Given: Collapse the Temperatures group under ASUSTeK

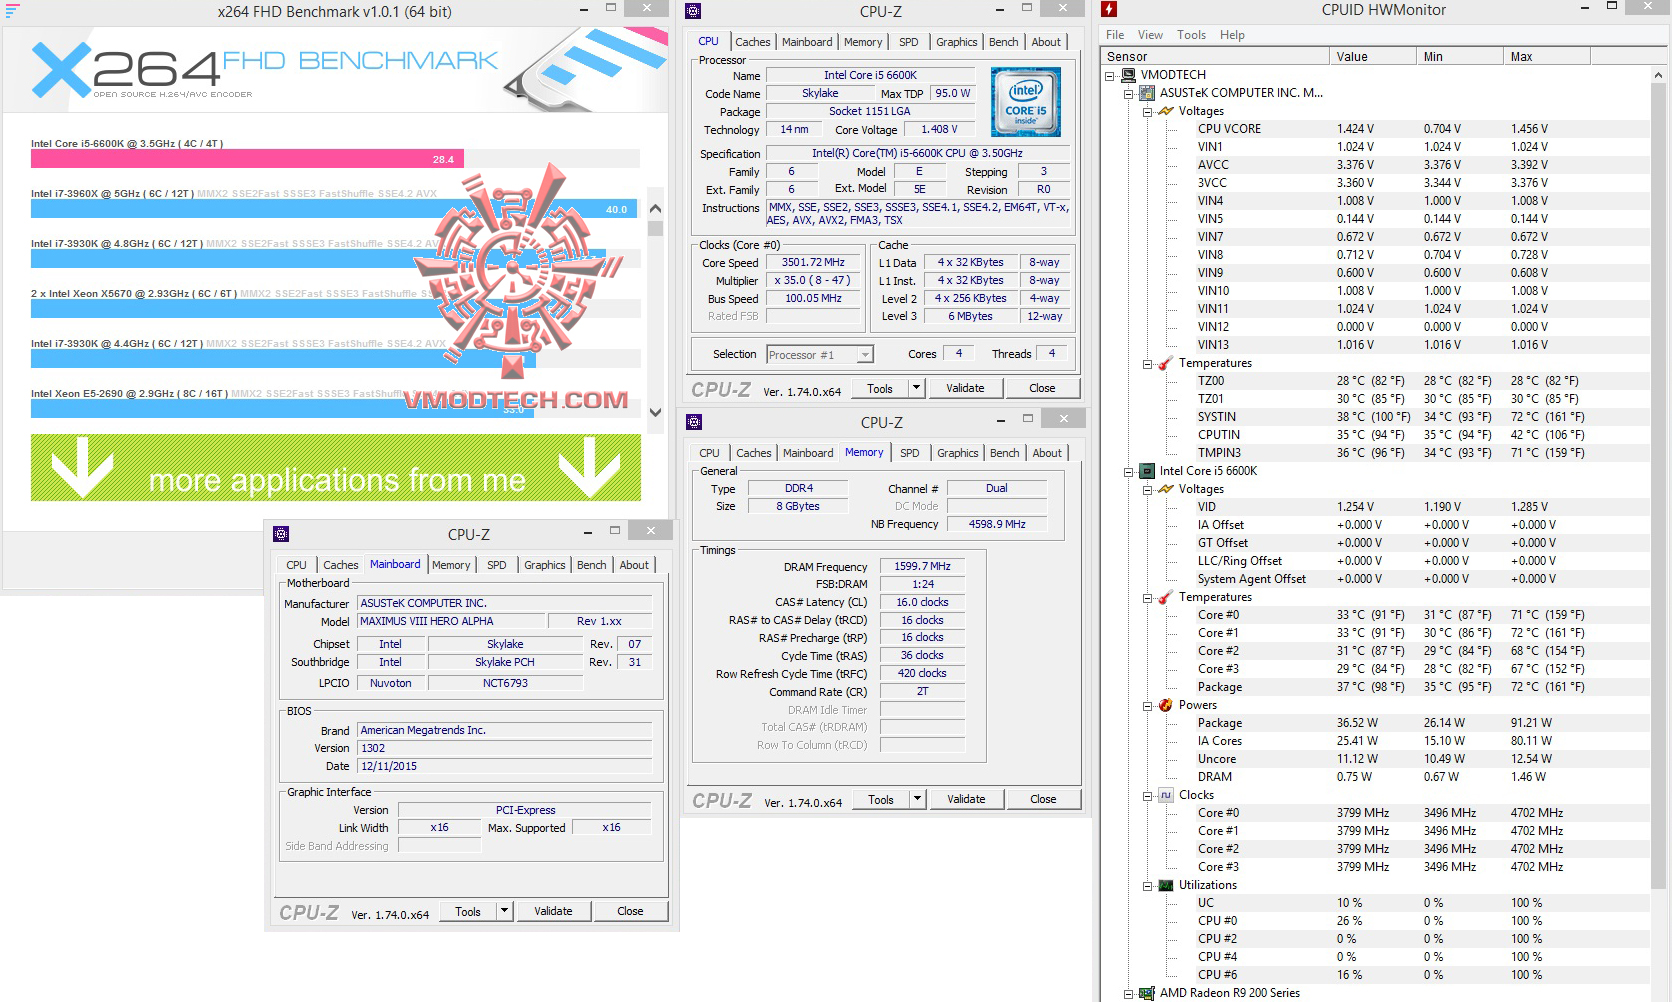Looking at the screenshot, I should tap(1147, 364).
